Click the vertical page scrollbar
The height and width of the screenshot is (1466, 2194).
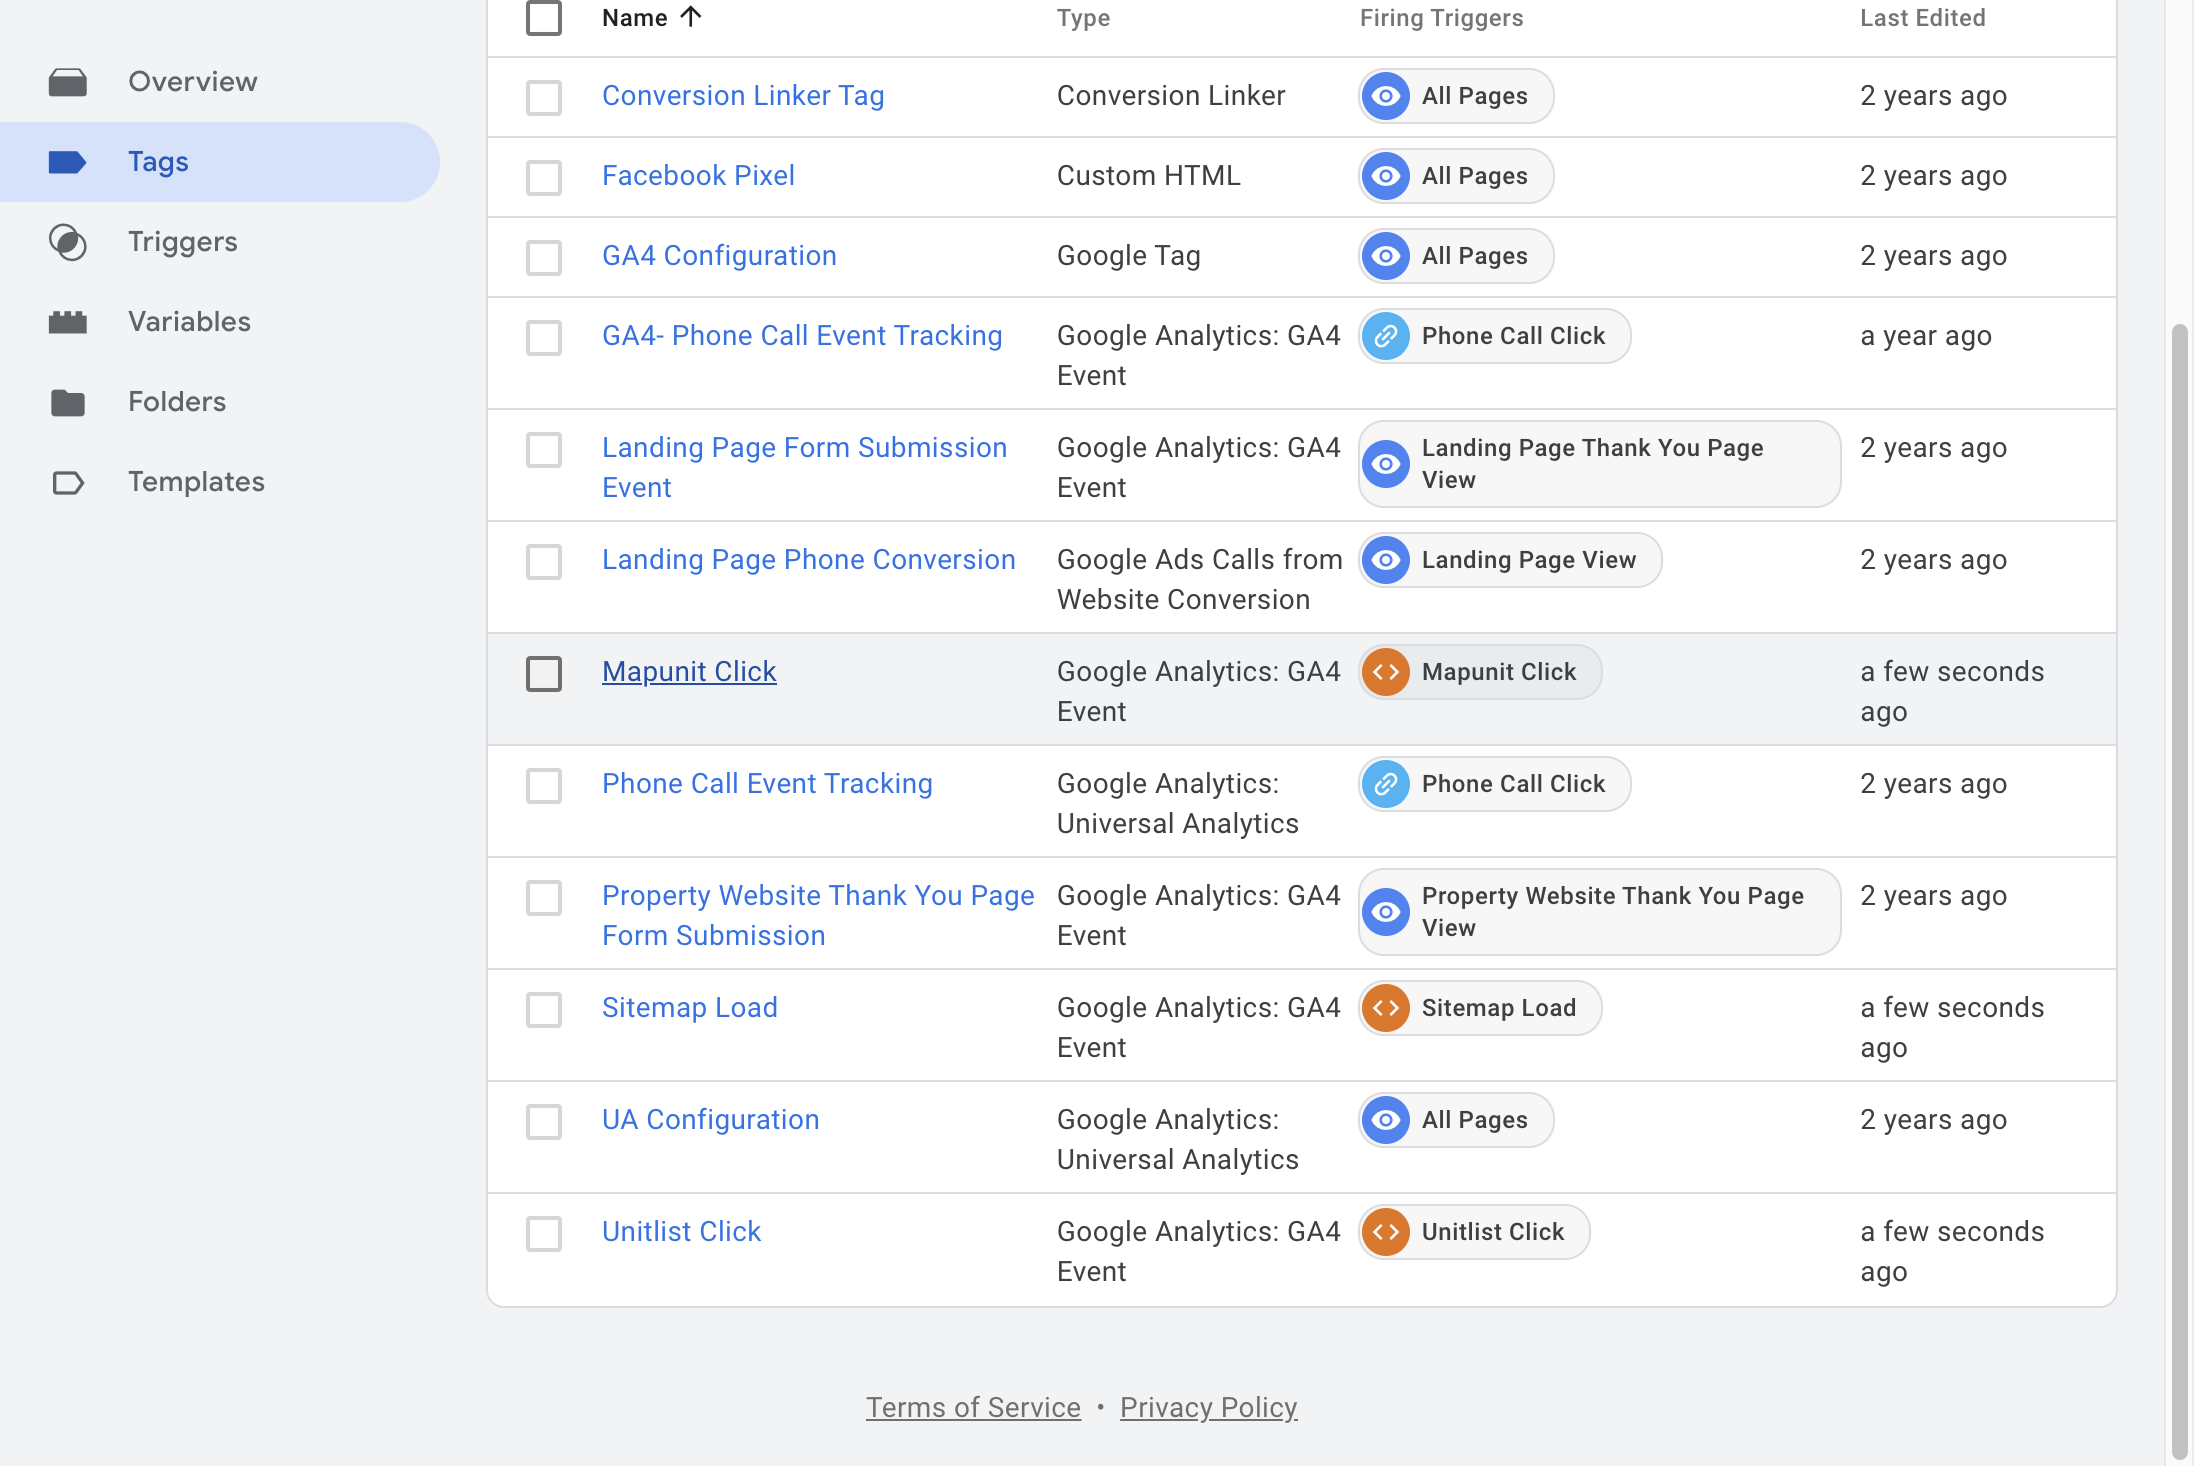coord(2180,890)
